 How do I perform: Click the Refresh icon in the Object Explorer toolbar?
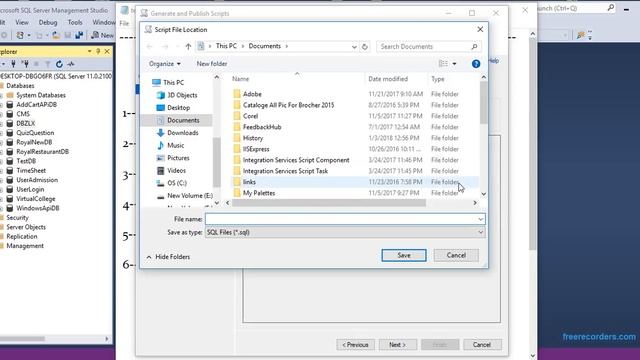(x=59, y=64)
